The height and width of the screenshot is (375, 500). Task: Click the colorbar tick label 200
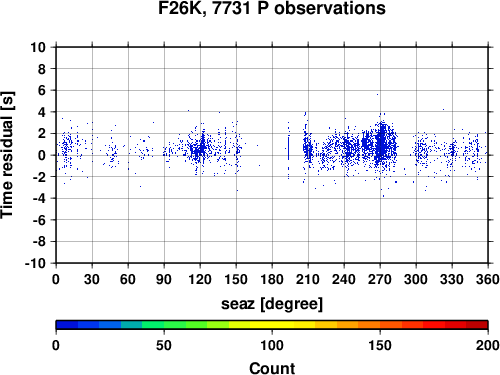tap(488, 345)
